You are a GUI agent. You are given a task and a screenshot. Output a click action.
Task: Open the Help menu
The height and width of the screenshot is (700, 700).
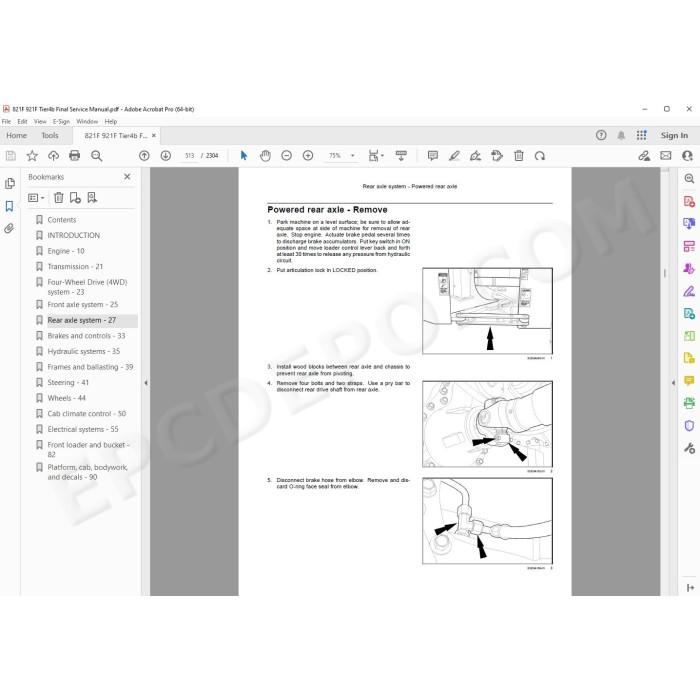point(111,121)
